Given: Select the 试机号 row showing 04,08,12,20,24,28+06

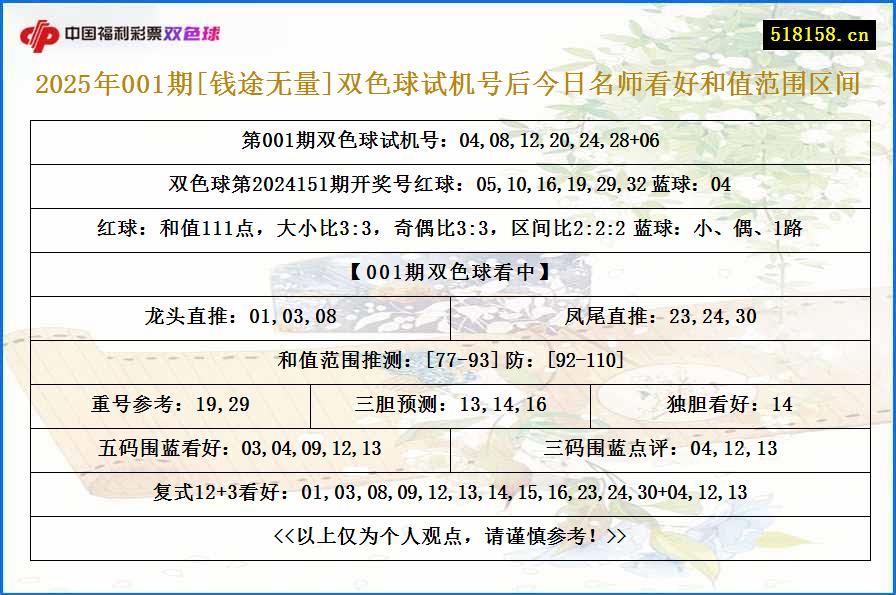Looking at the screenshot, I should 447,142.
